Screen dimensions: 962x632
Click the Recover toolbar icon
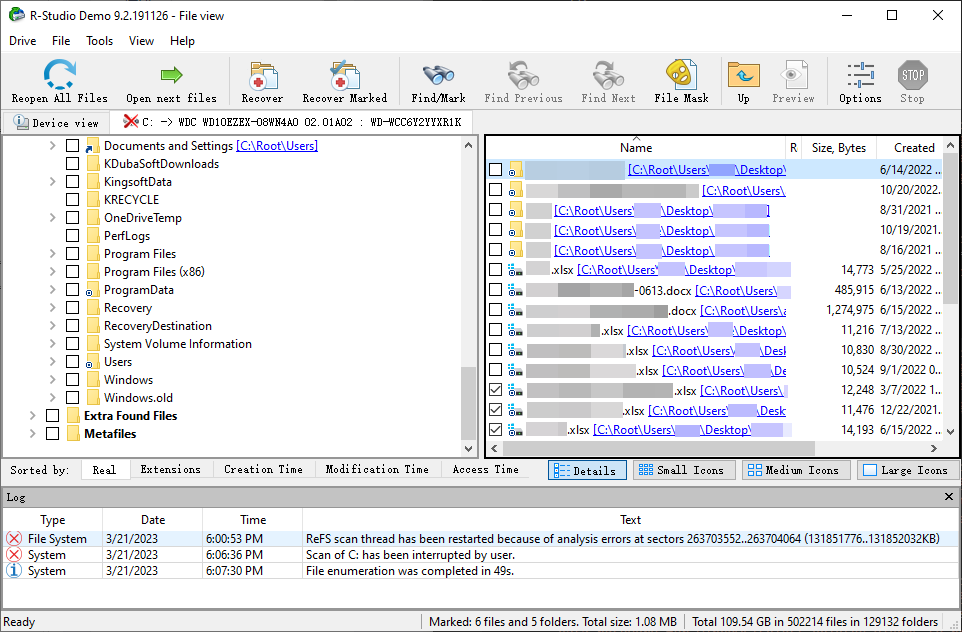pyautogui.click(x=263, y=76)
